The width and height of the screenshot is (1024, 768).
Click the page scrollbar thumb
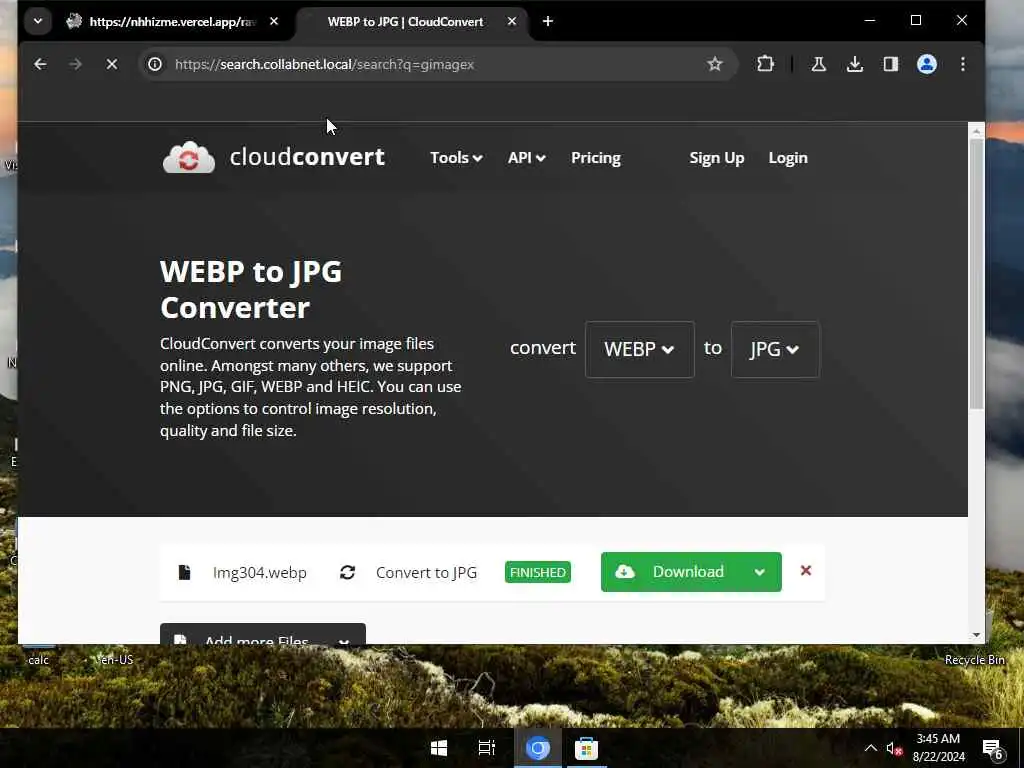tap(976, 274)
